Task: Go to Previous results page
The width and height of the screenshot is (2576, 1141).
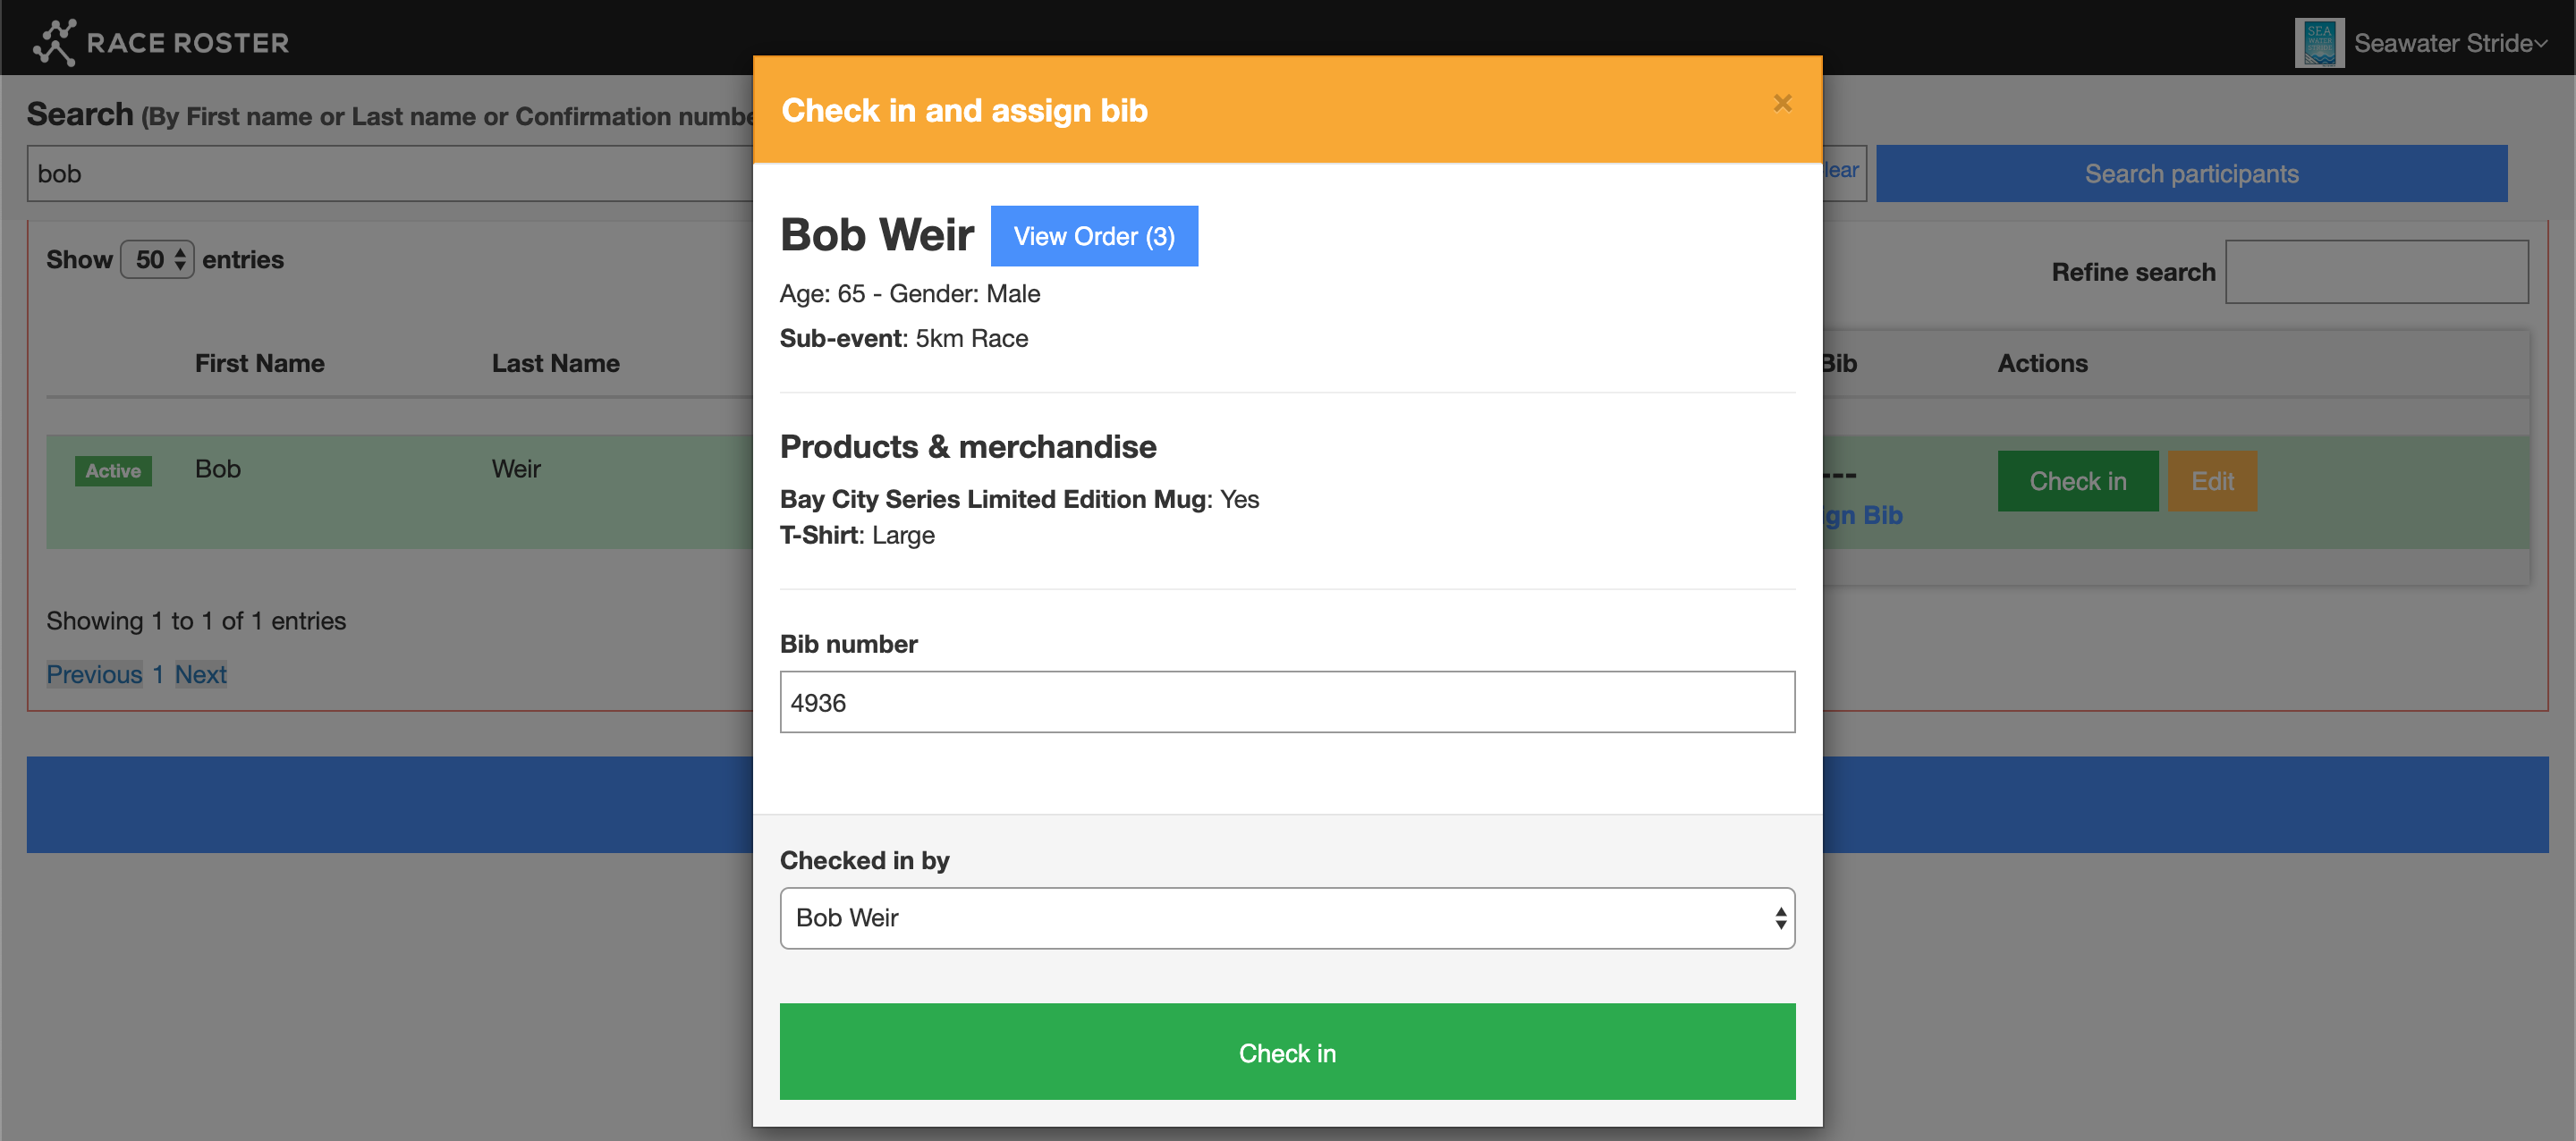Action: click(x=94, y=675)
